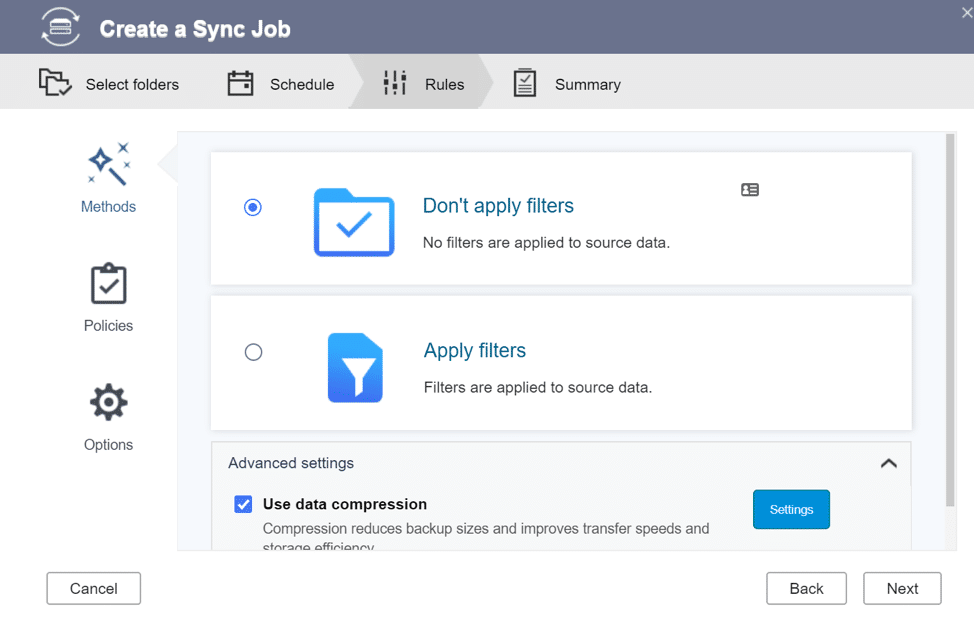Select the Apply filters radio button
The height and width of the screenshot is (618, 974).
(253, 352)
